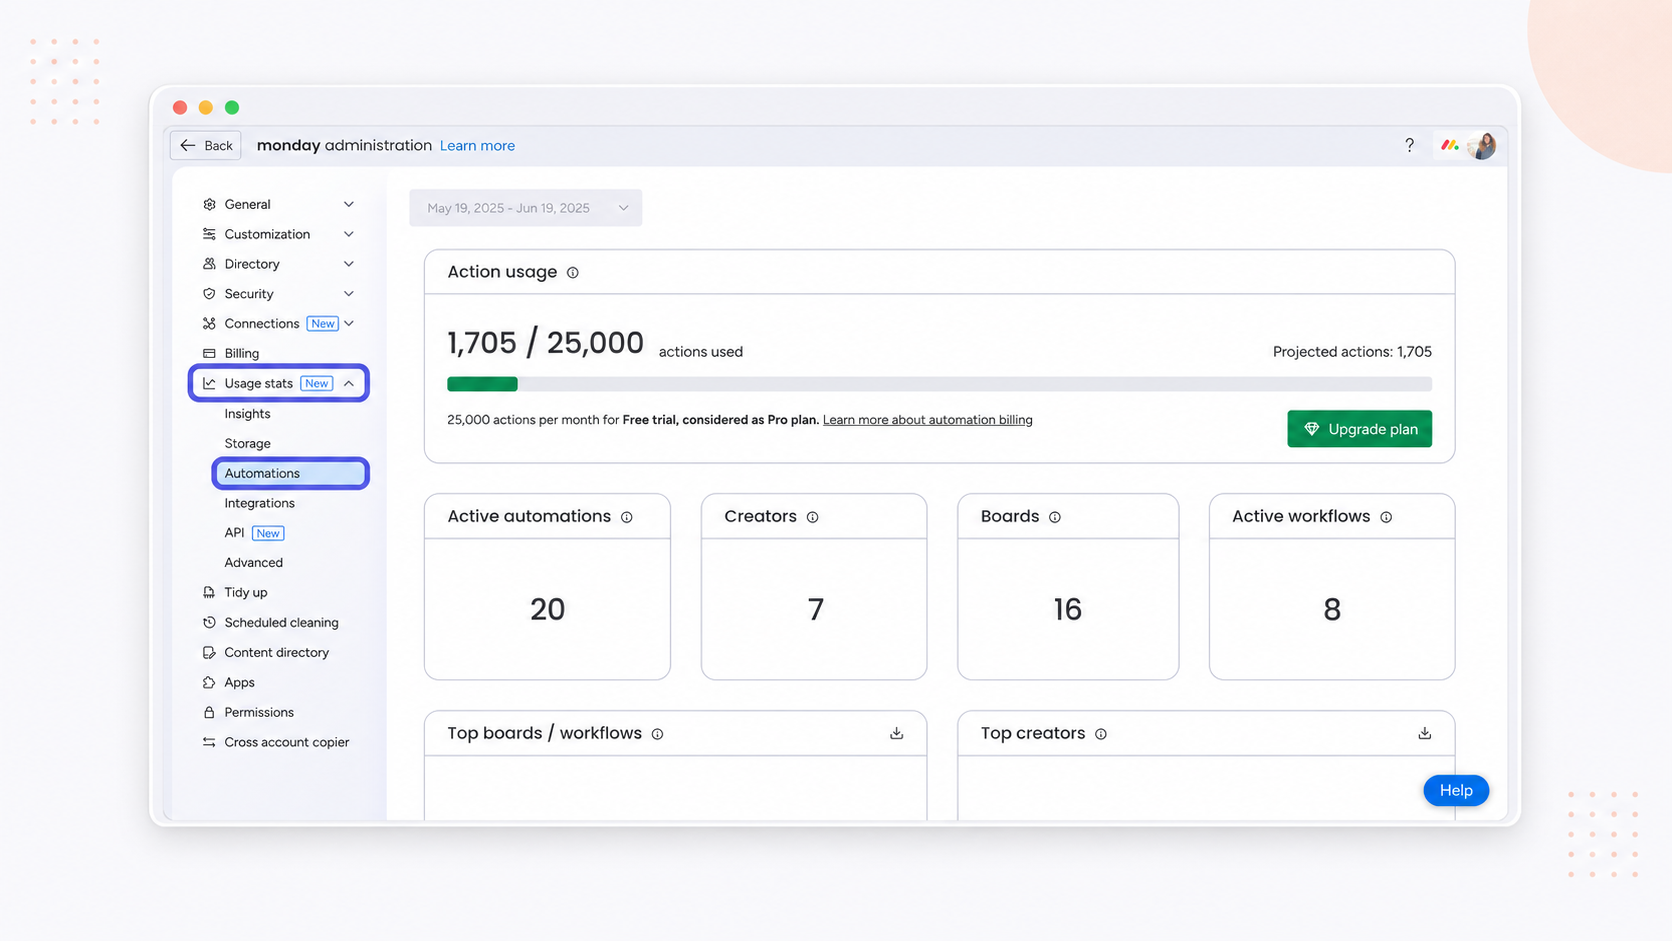Follow the Learn more link in header
This screenshot has height=941, width=1672.
tap(477, 146)
